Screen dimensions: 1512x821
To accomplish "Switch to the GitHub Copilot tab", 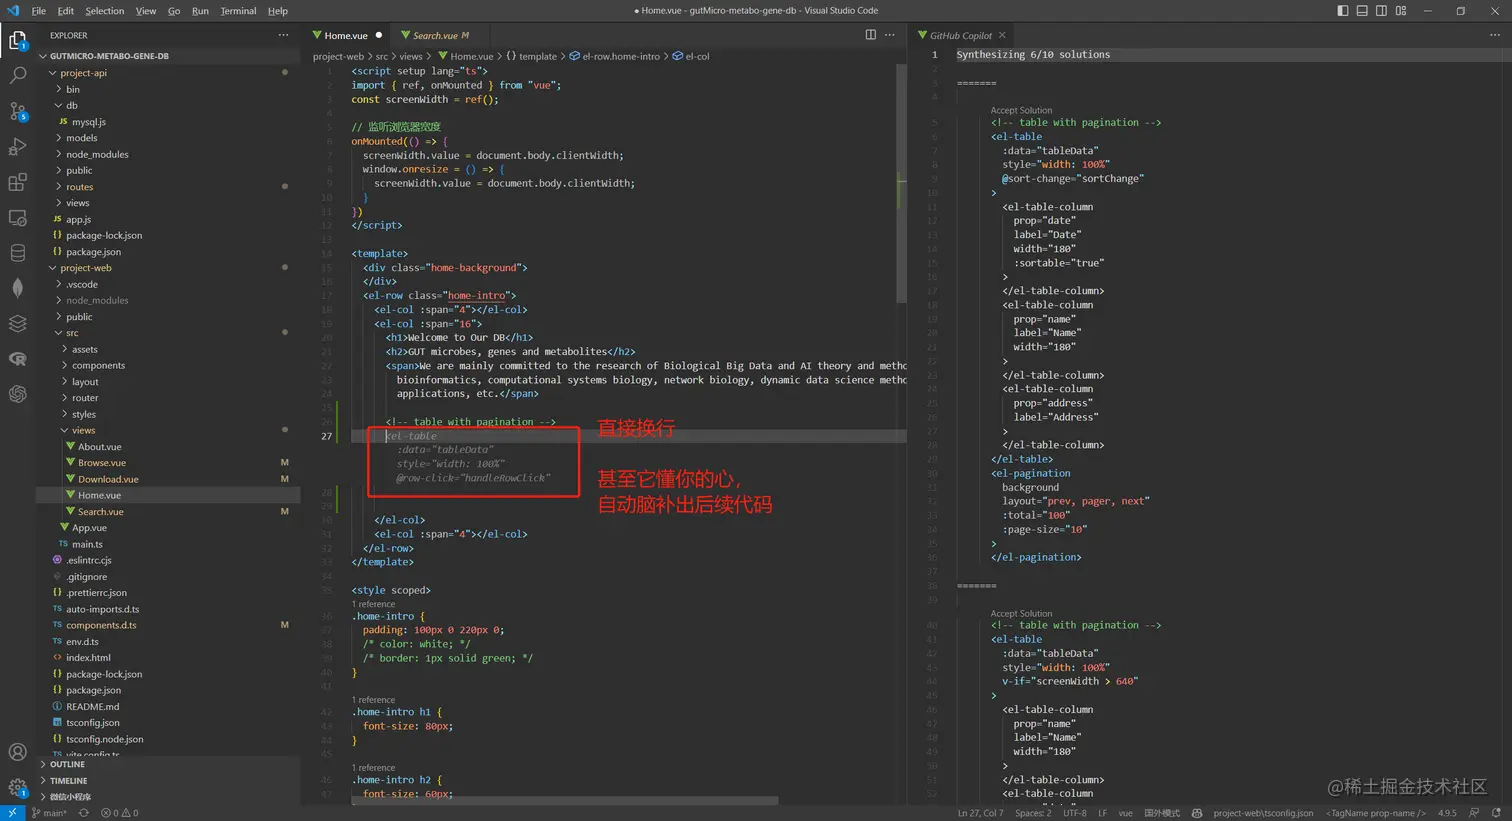I will 960,35.
